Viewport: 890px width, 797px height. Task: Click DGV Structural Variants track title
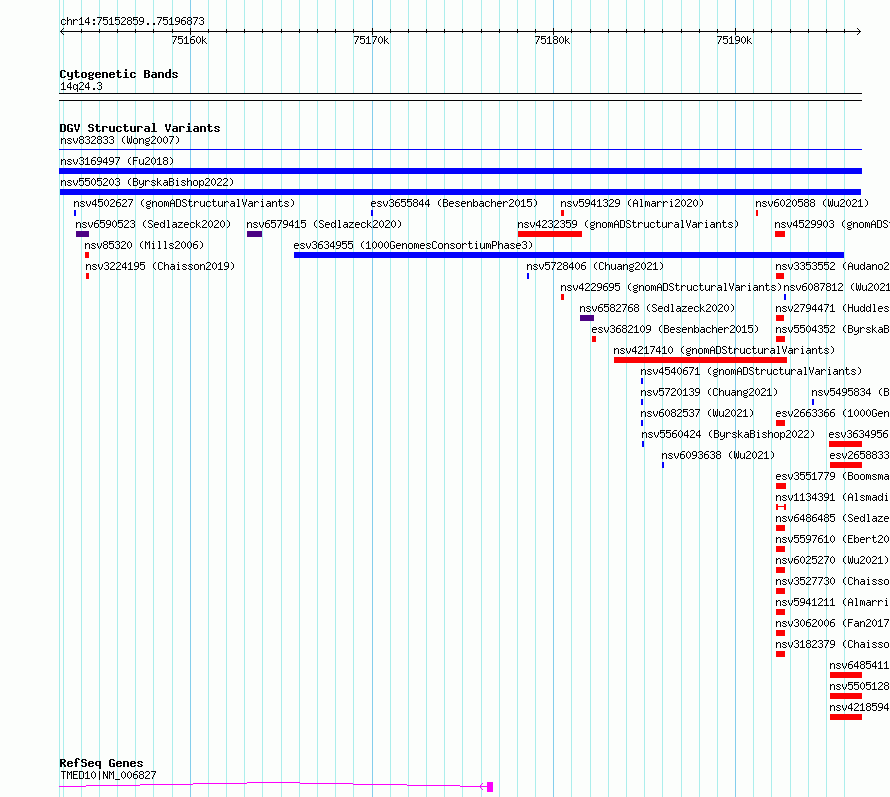click(140, 128)
